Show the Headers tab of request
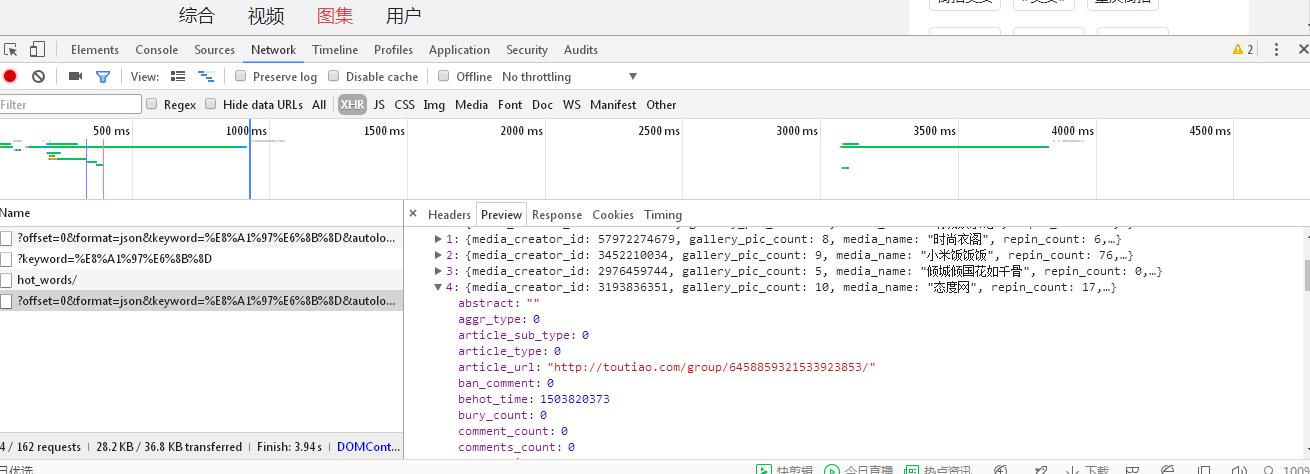This screenshot has height=474, width=1310. 449,214
